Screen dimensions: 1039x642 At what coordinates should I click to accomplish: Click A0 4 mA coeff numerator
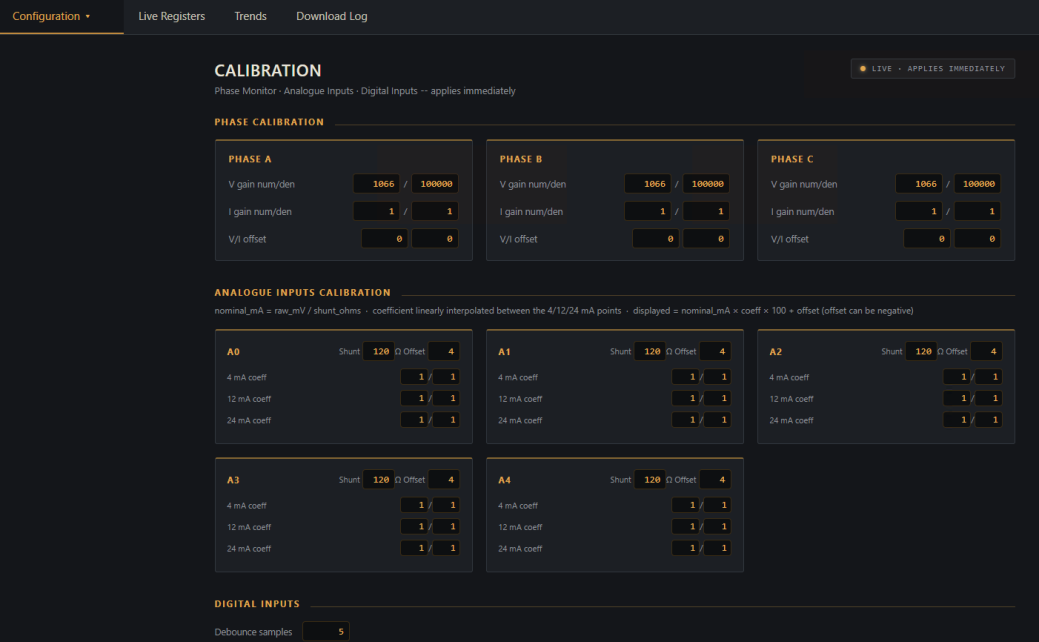tap(414, 377)
